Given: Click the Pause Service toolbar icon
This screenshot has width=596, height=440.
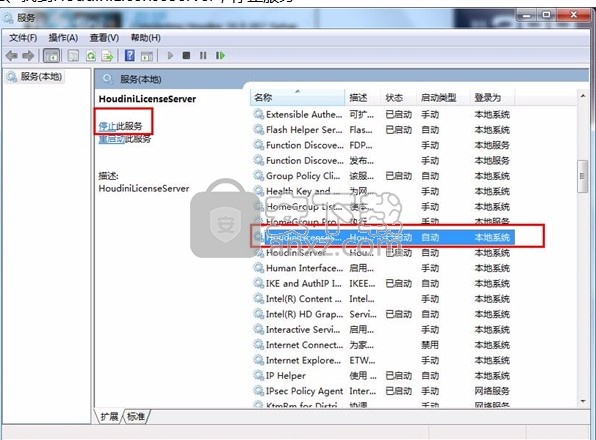Looking at the screenshot, I should click(x=203, y=55).
